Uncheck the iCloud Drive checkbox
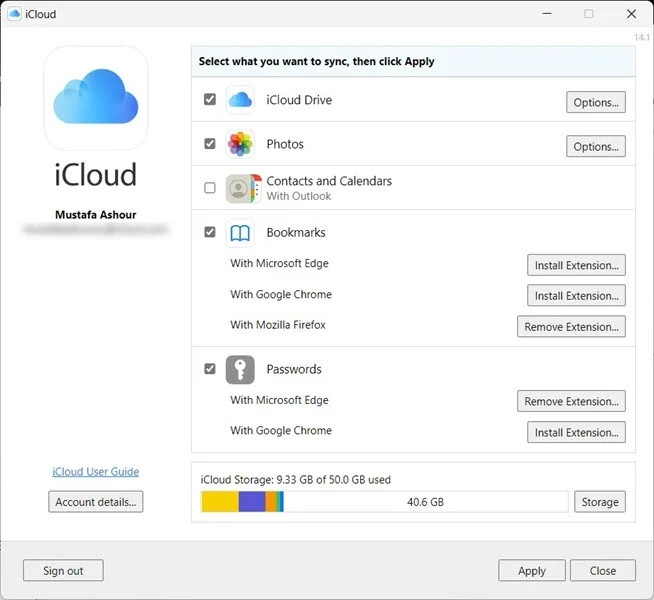 tap(210, 99)
